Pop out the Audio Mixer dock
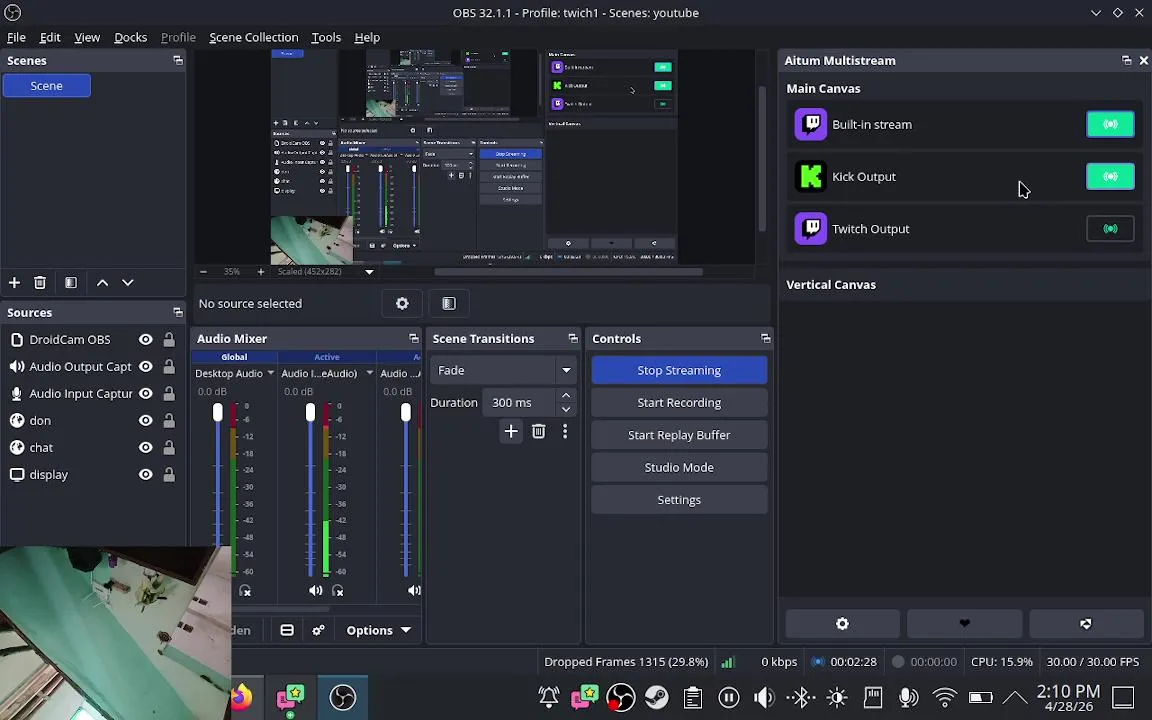1152x720 pixels. tap(414, 339)
